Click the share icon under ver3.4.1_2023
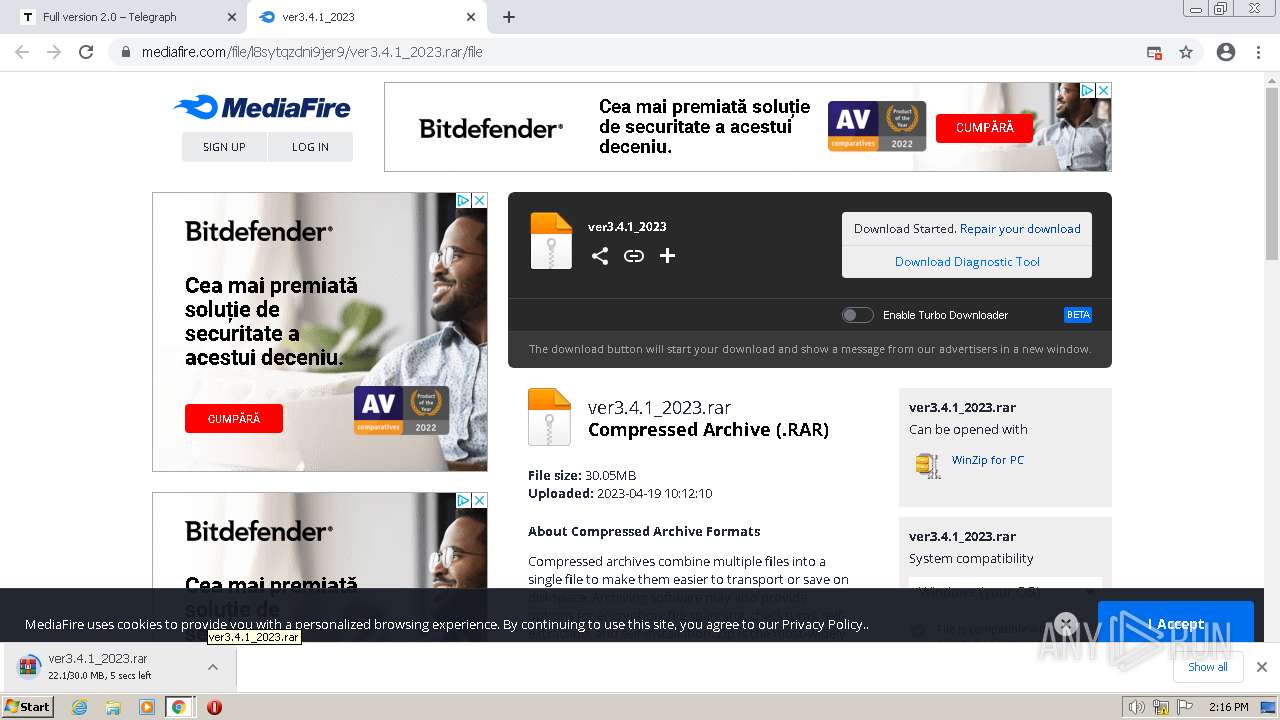Viewport: 1280px width, 720px height. click(600, 256)
